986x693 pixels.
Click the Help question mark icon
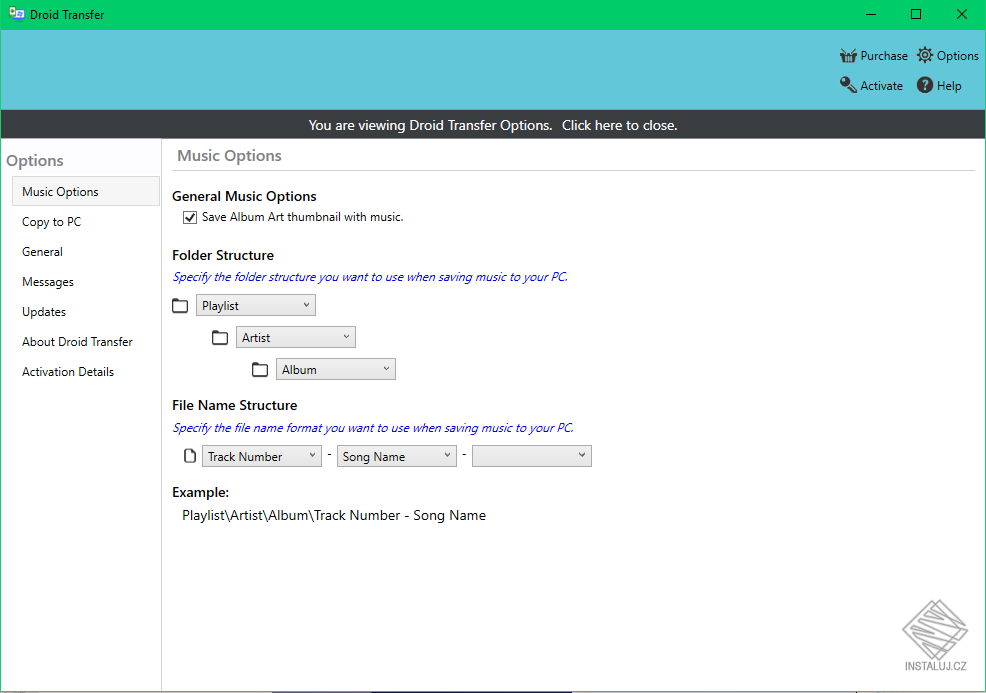(924, 85)
